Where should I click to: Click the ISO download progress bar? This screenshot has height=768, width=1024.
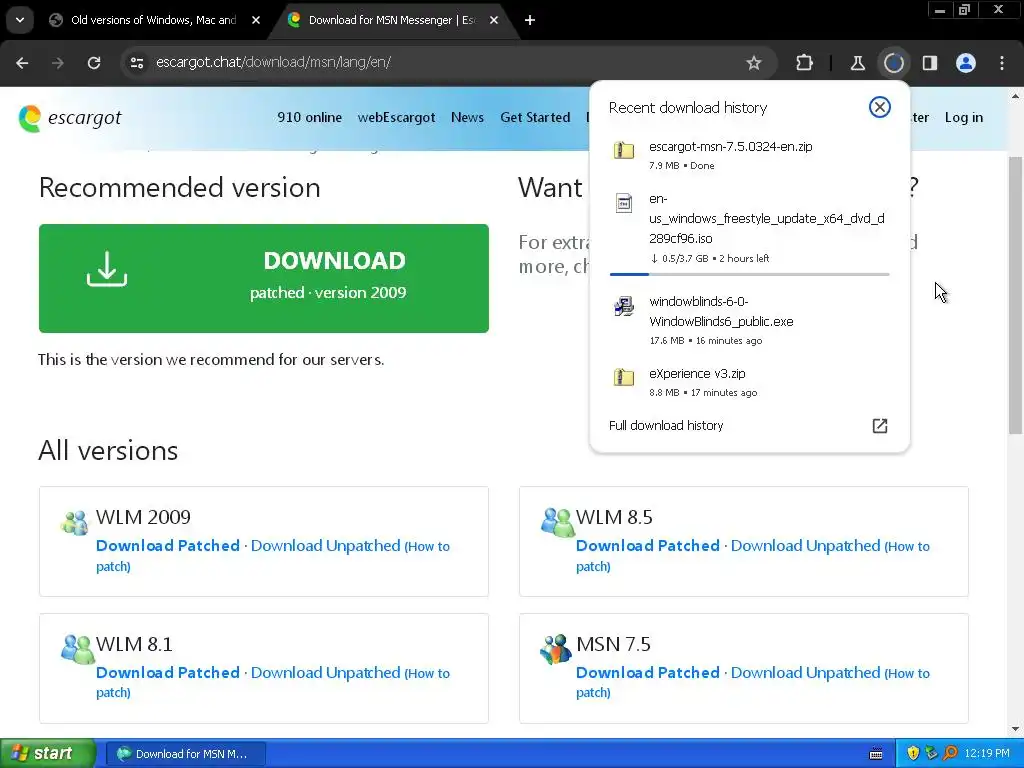tap(749, 274)
